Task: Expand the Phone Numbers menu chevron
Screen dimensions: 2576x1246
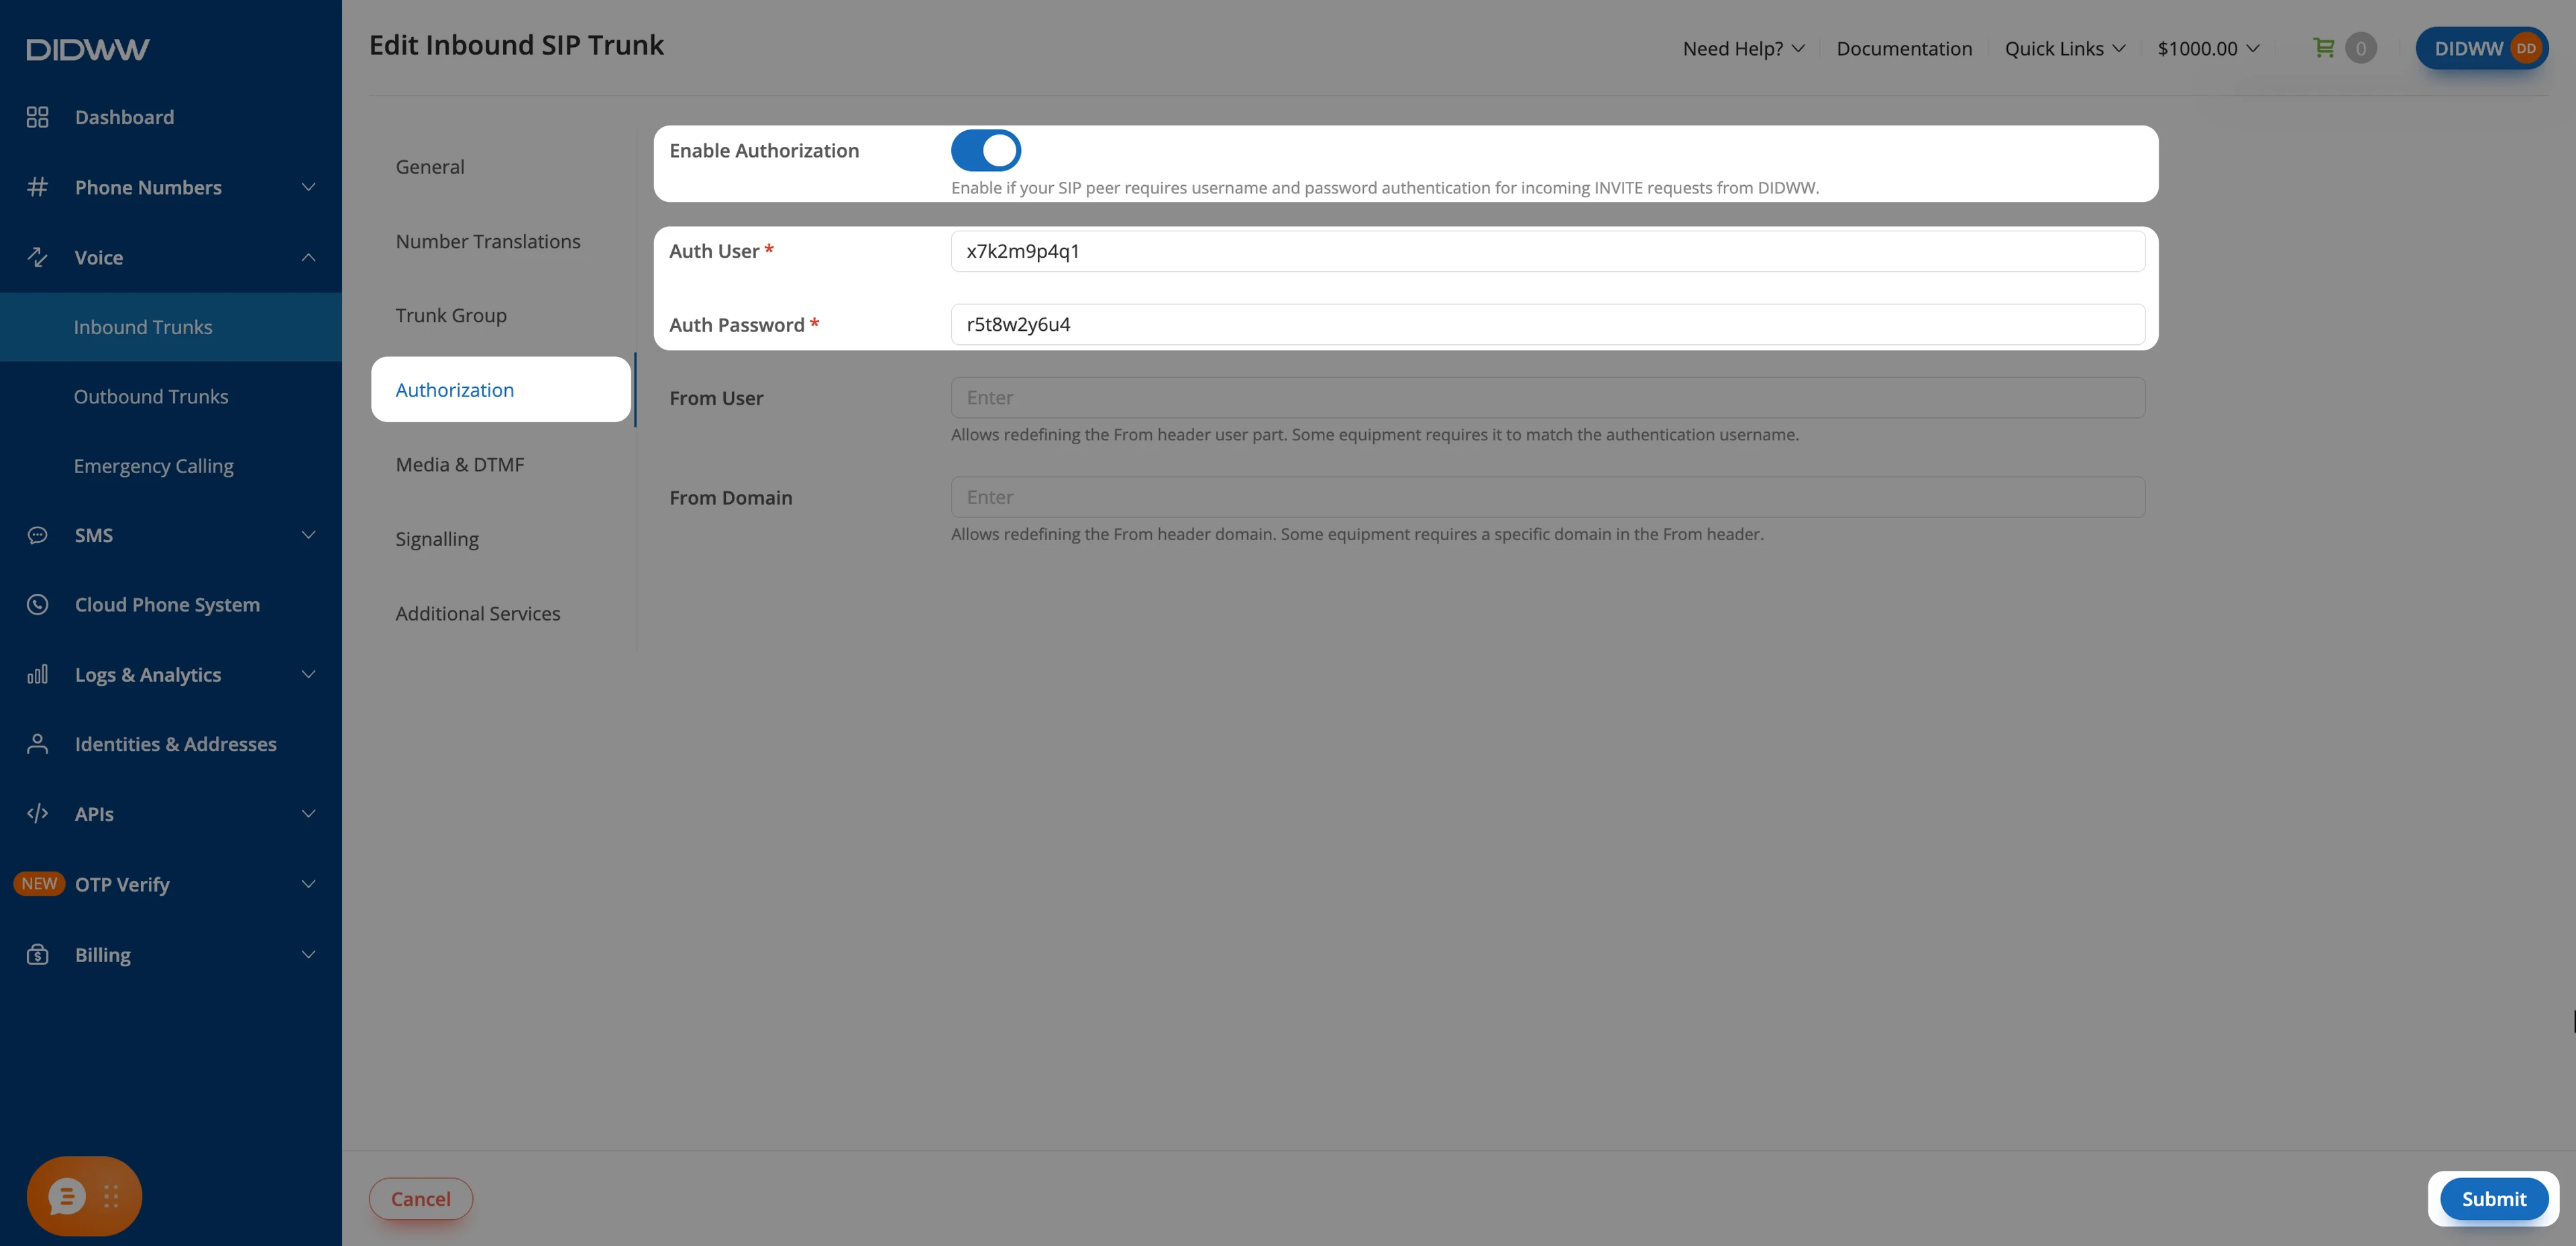Action: tap(309, 187)
